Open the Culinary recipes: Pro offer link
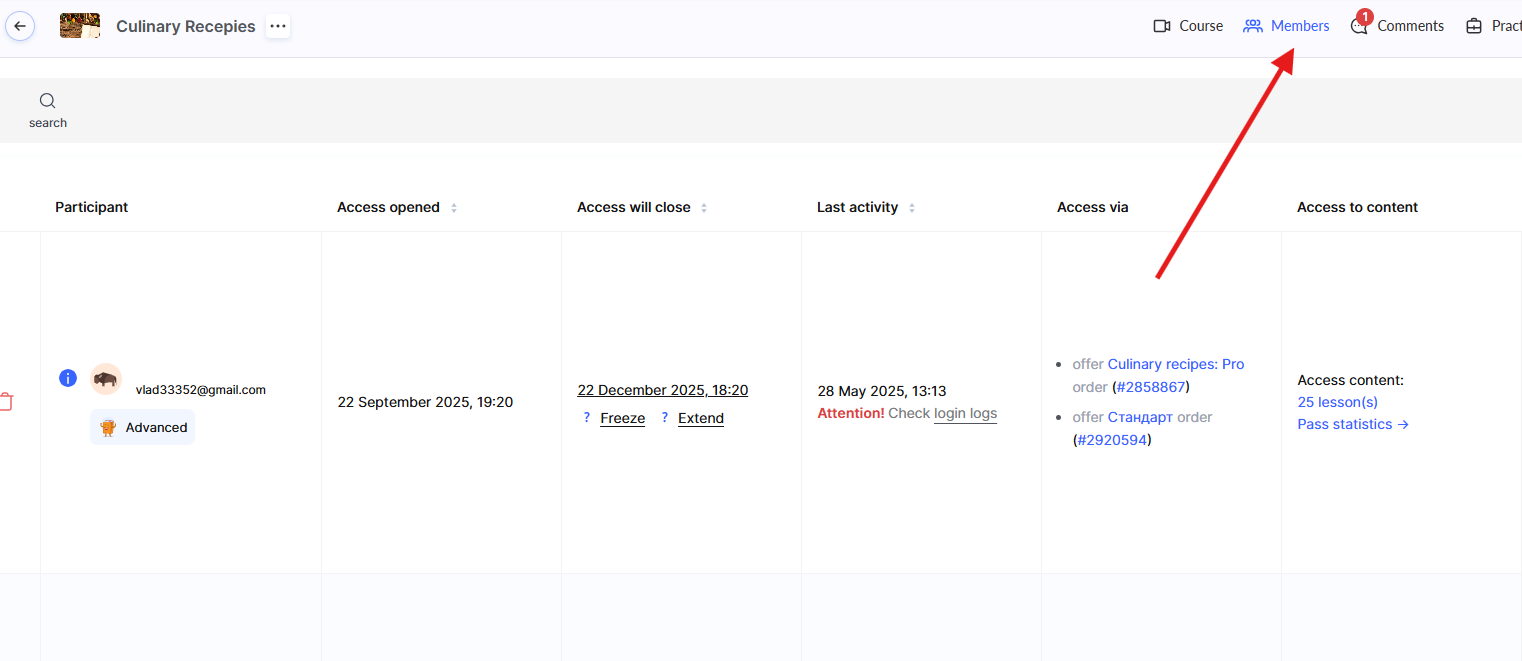This screenshot has height=661, width=1522. point(1176,364)
